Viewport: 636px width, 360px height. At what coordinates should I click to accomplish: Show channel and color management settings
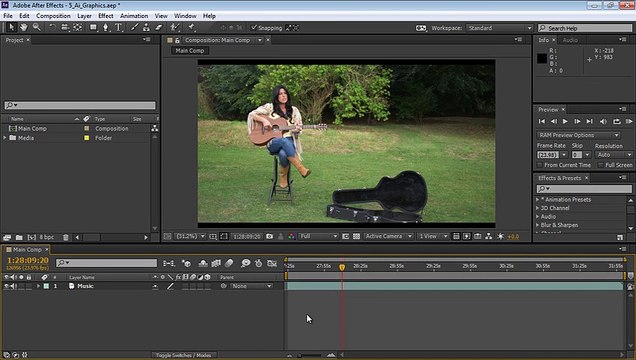click(x=291, y=236)
